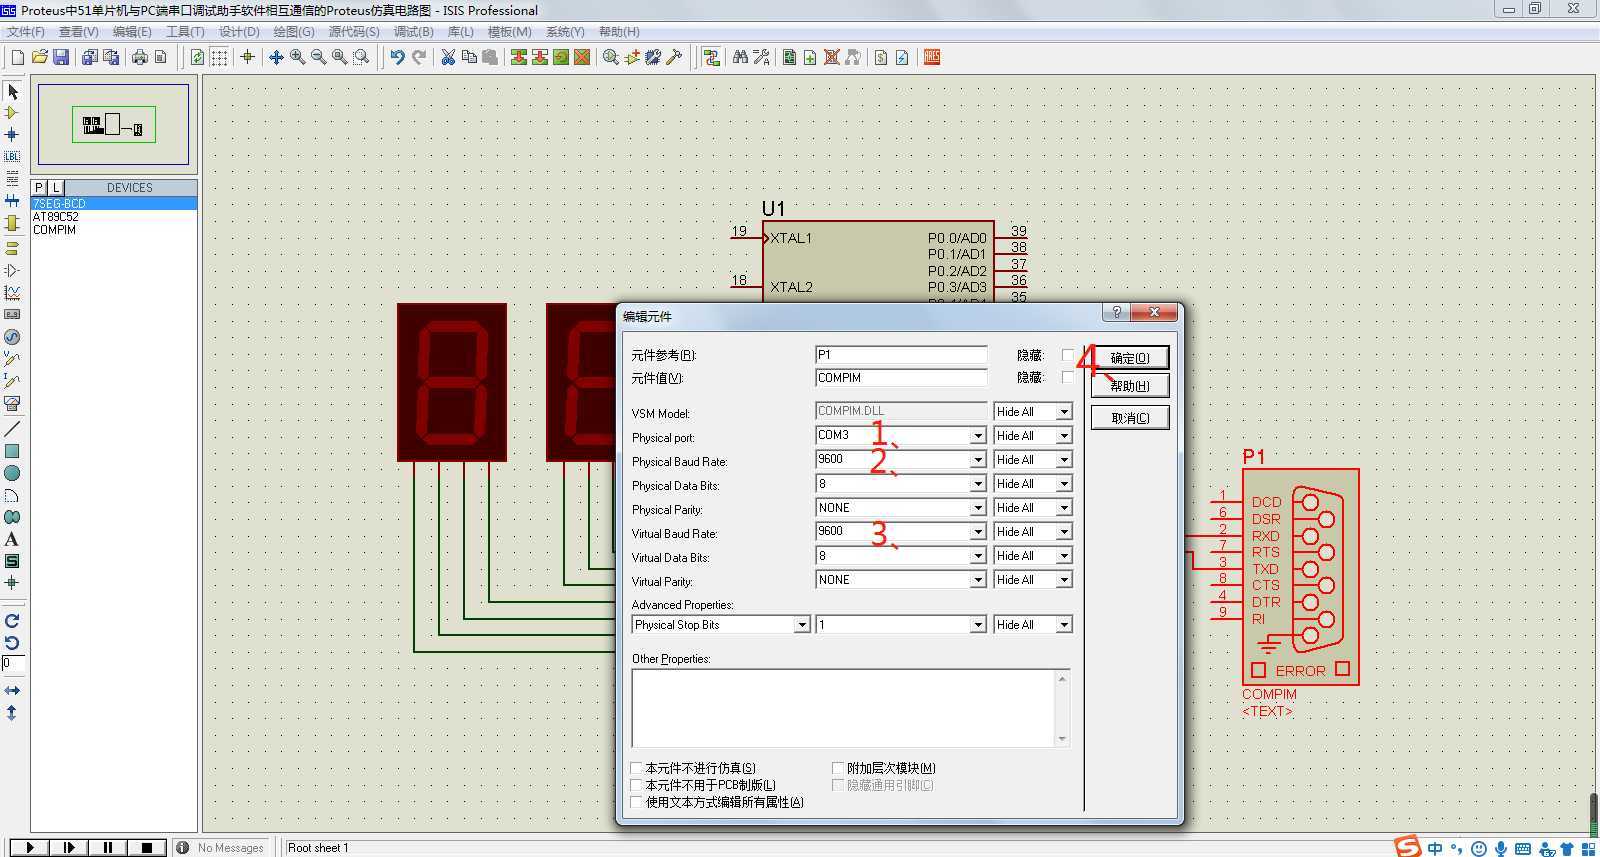This screenshot has width=1600, height=857.
Task: Click the rotate clockwise icon
Action: [x=12, y=621]
